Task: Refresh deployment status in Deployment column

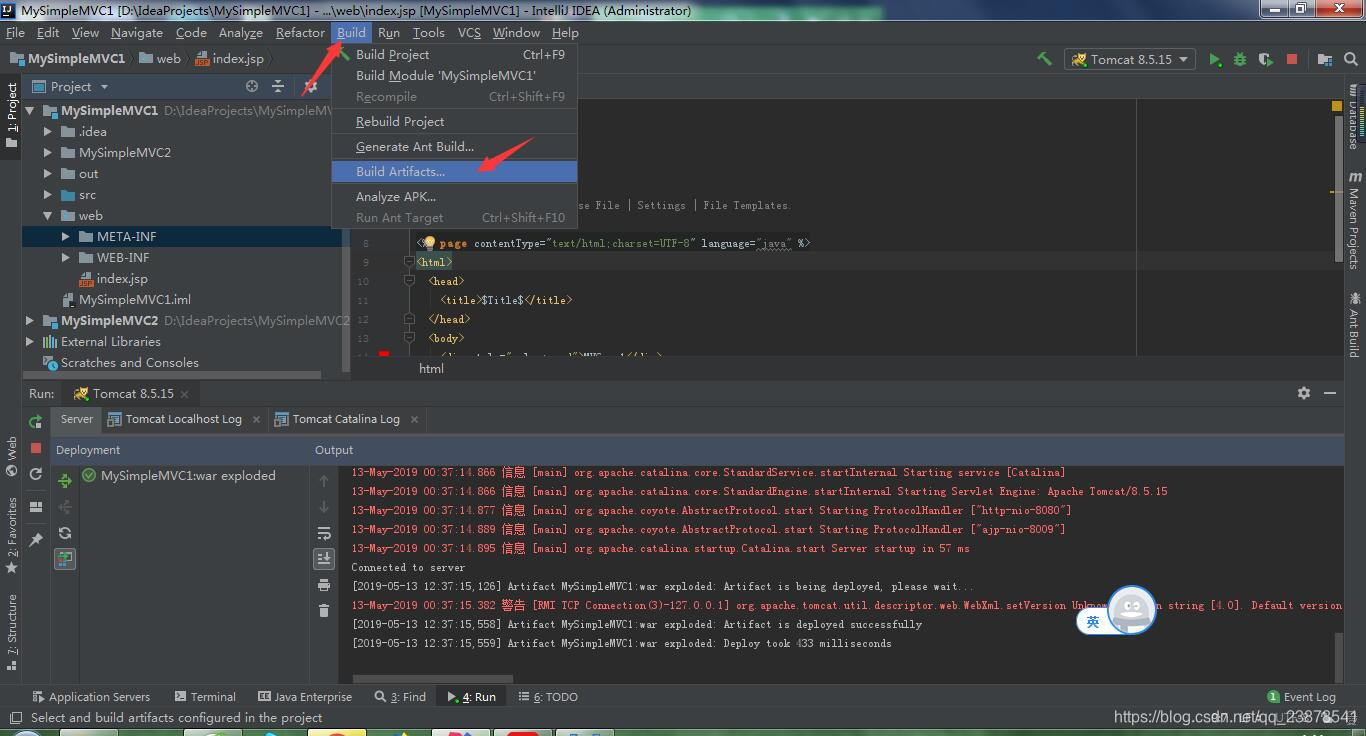Action: (x=65, y=533)
